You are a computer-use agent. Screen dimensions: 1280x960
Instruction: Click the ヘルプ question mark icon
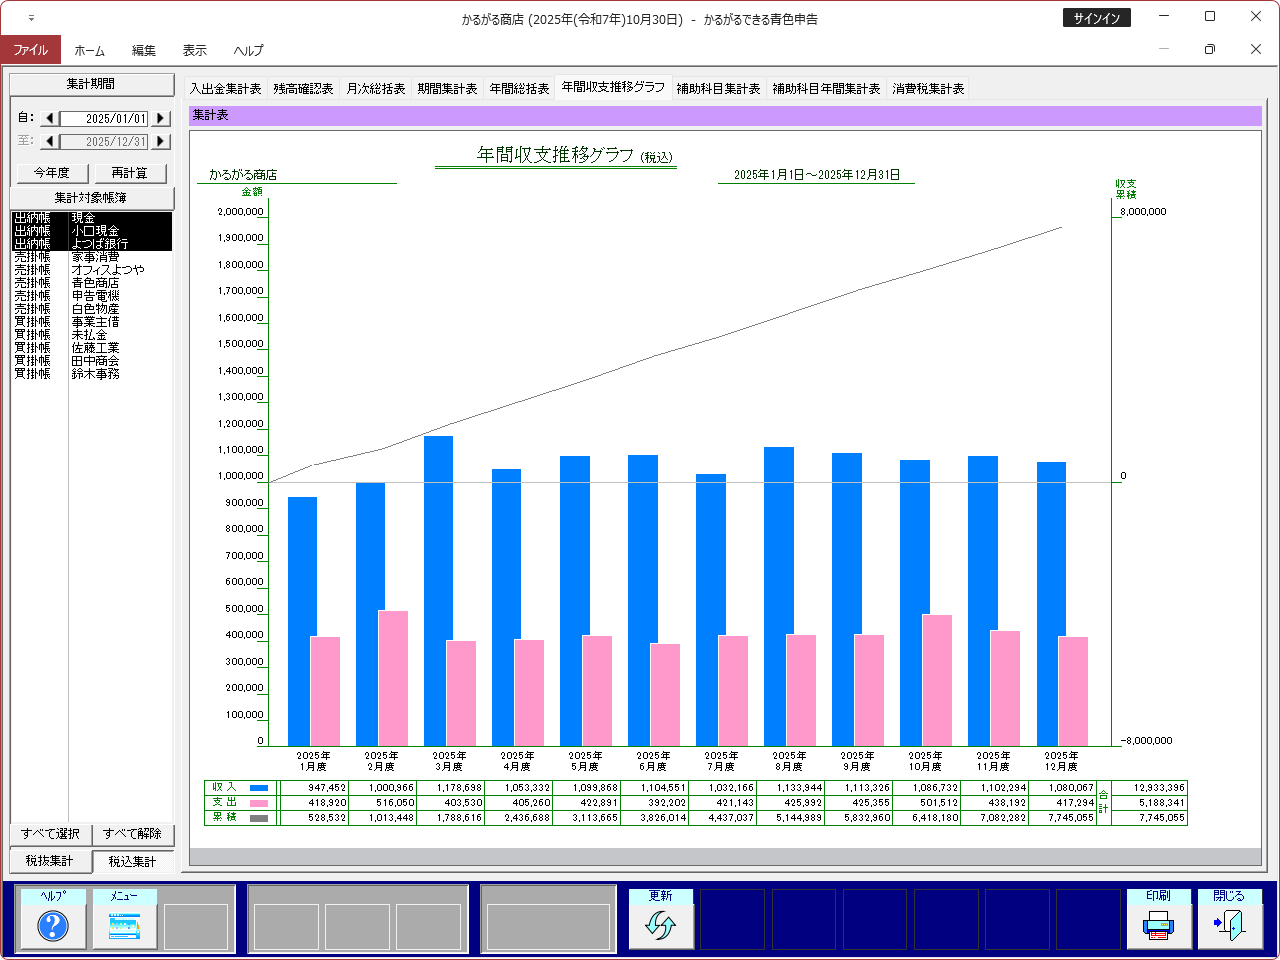point(53,926)
